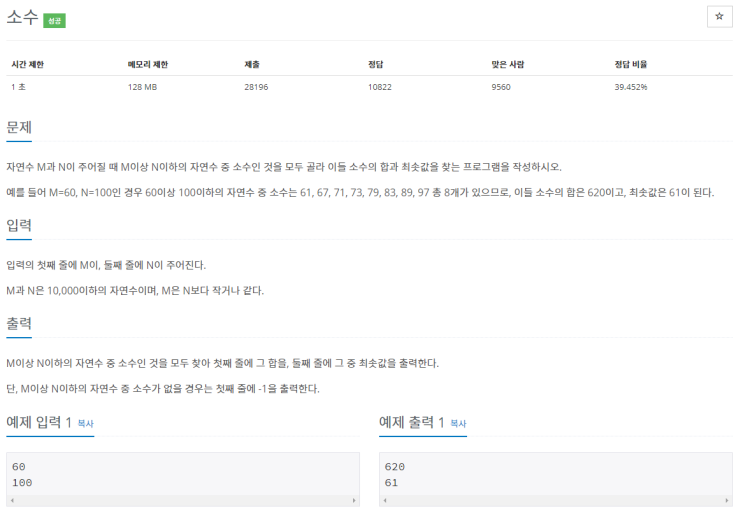Screen dimensions: 743x518
Task: Click the submission count 28196
Action: point(256,87)
